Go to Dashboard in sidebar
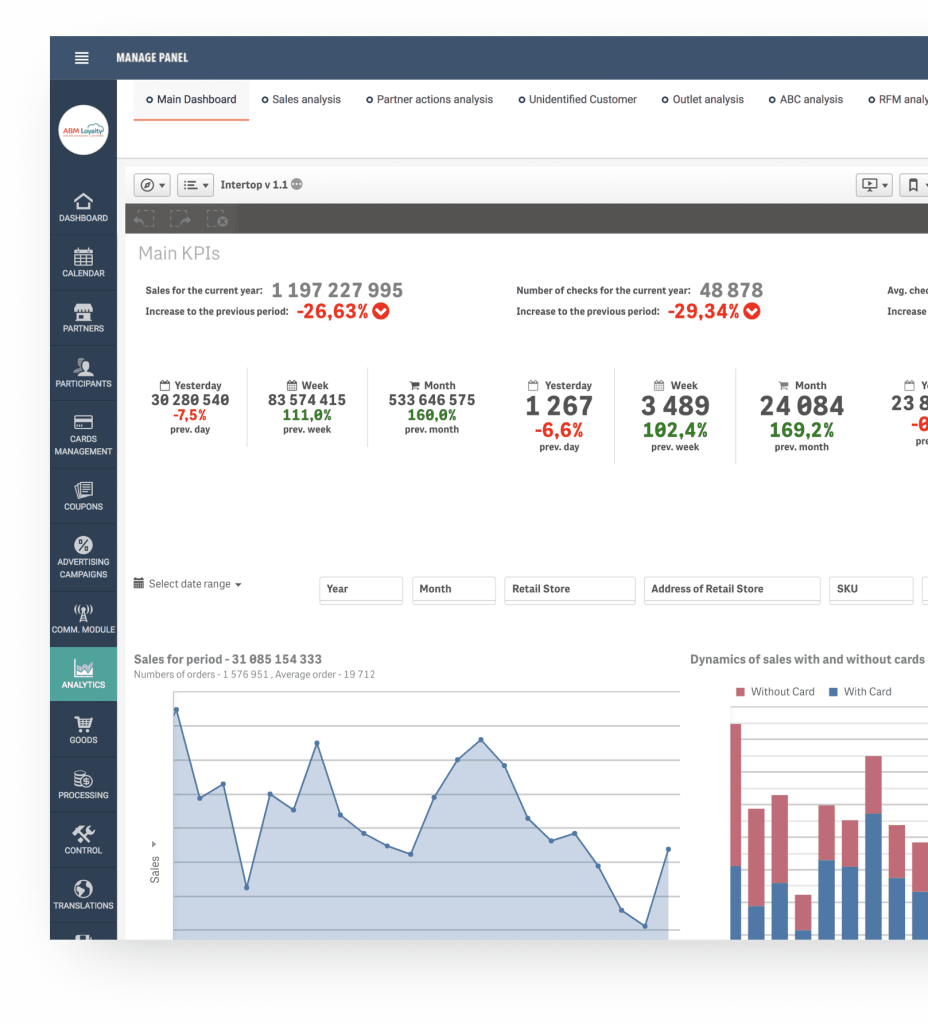This screenshot has width=928, height=1024. (x=83, y=207)
